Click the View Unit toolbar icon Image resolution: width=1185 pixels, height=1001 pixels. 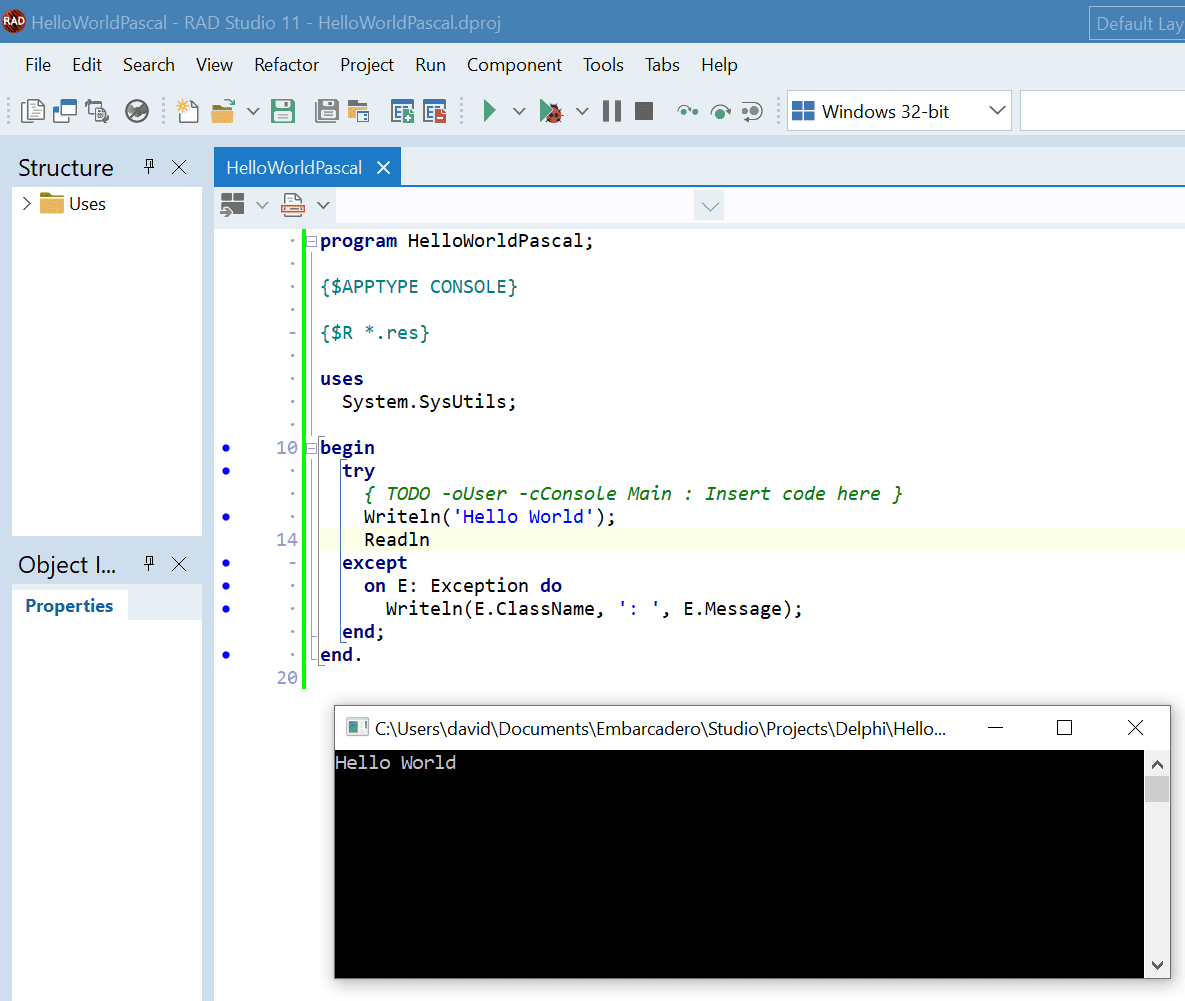32,111
